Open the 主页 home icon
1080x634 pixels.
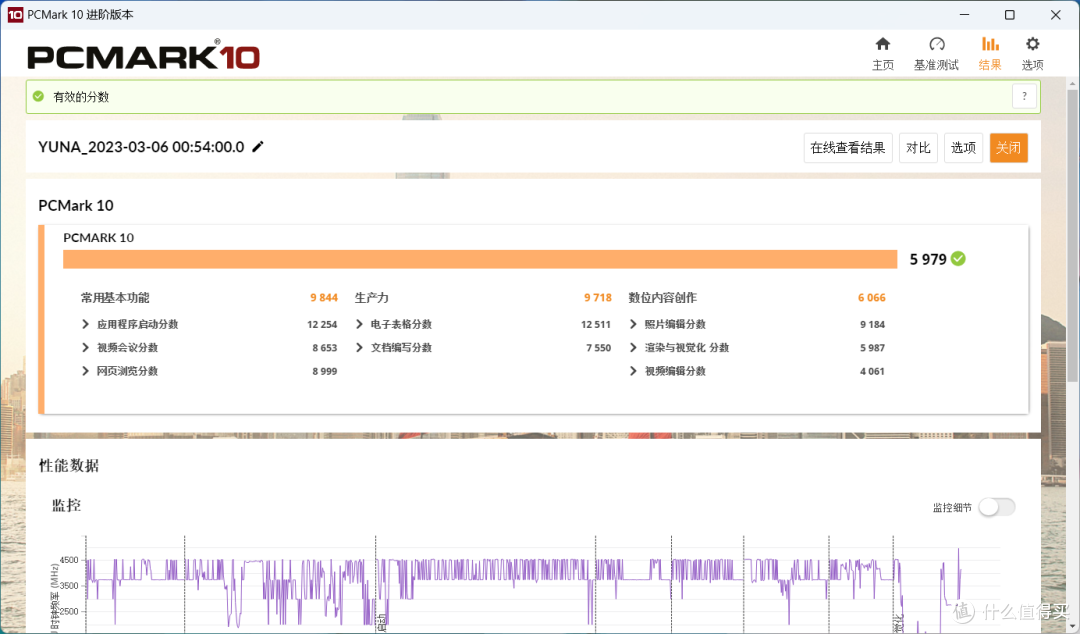pyautogui.click(x=882, y=45)
